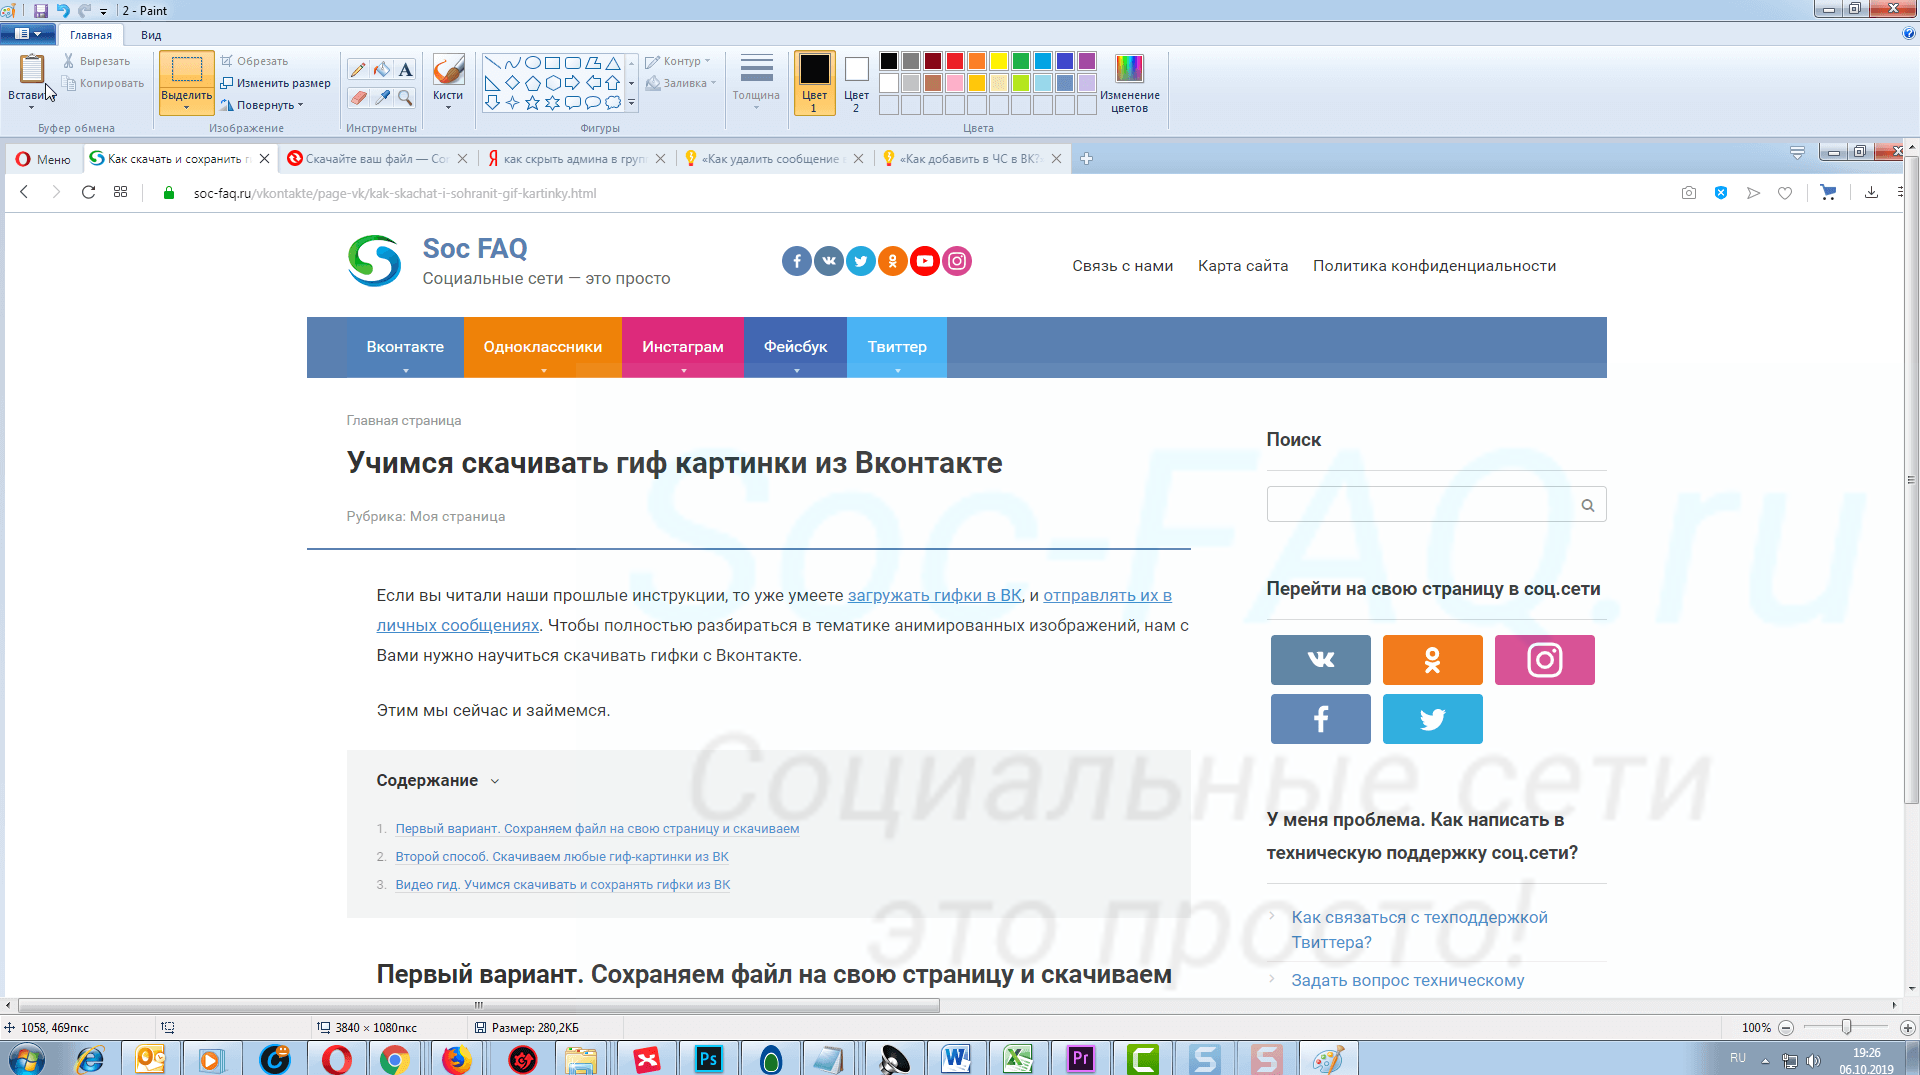The height and width of the screenshot is (1075, 1920).
Task: Toggle the Select (Выделить) rectangle tool
Action: [187, 70]
